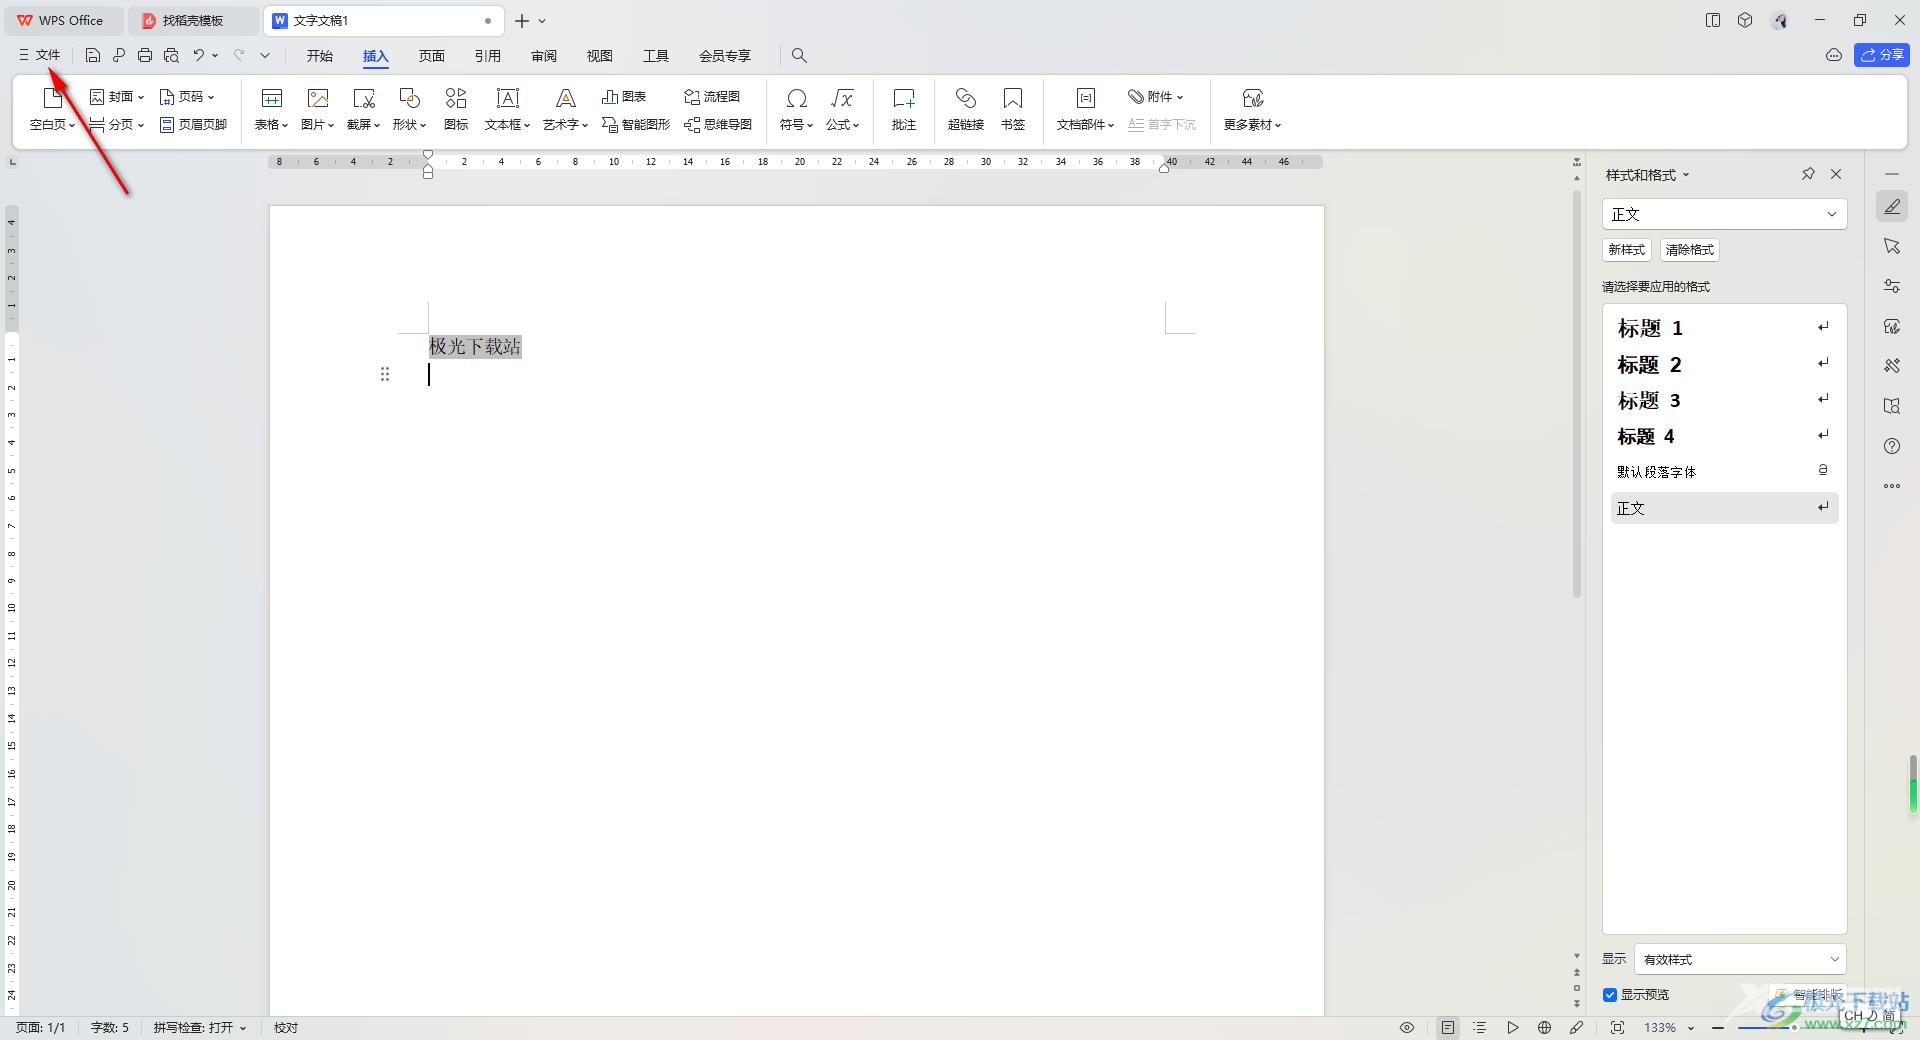Open print preview icon
This screenshot has width=1920, height=1040.
pyautogui.click(x=171, y=55)
